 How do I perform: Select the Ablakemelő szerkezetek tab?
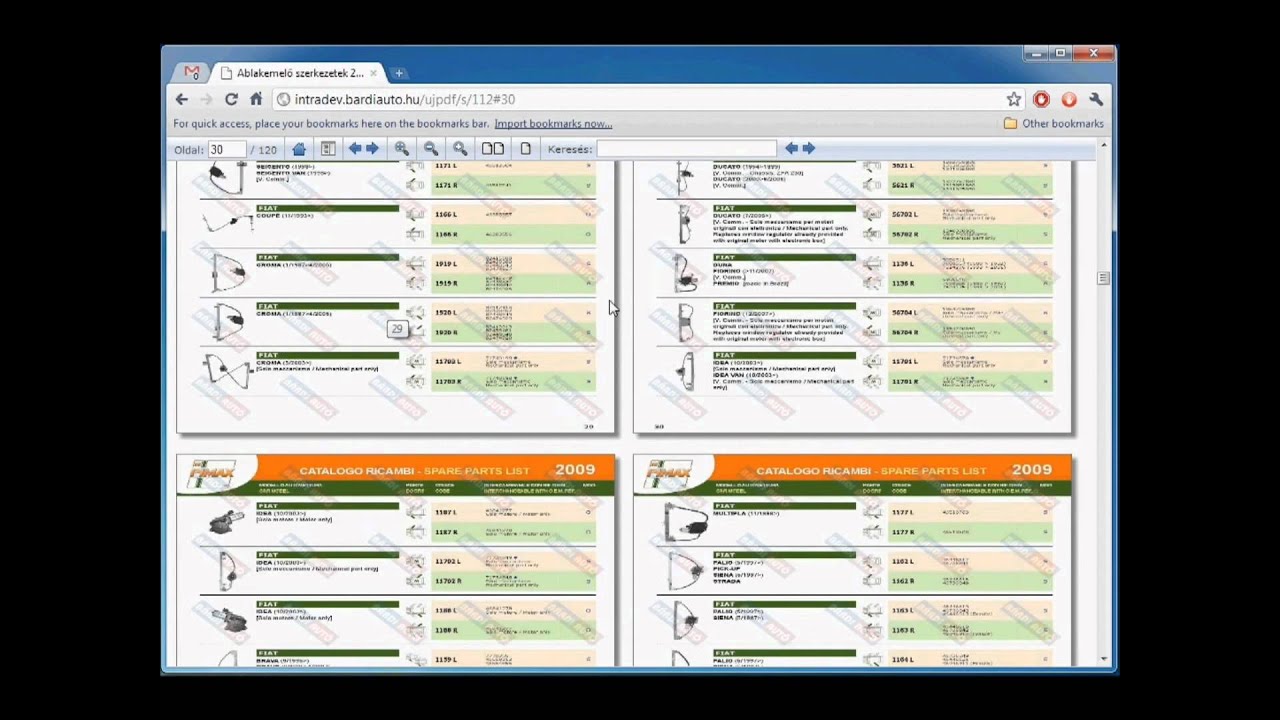click(298, 73)
